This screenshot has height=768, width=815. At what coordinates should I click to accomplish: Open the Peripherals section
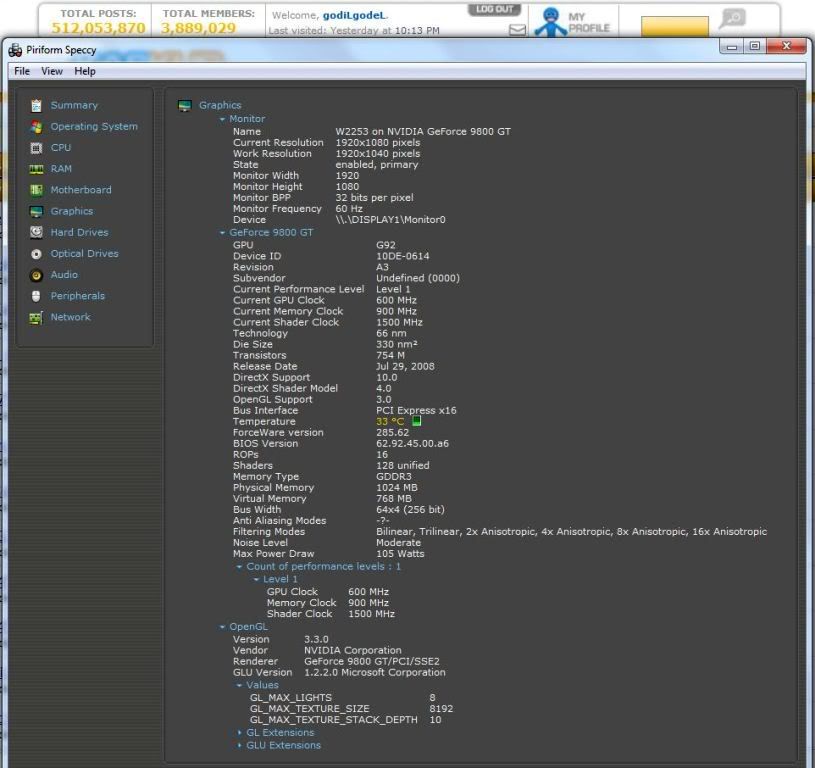tap(77, 296)
